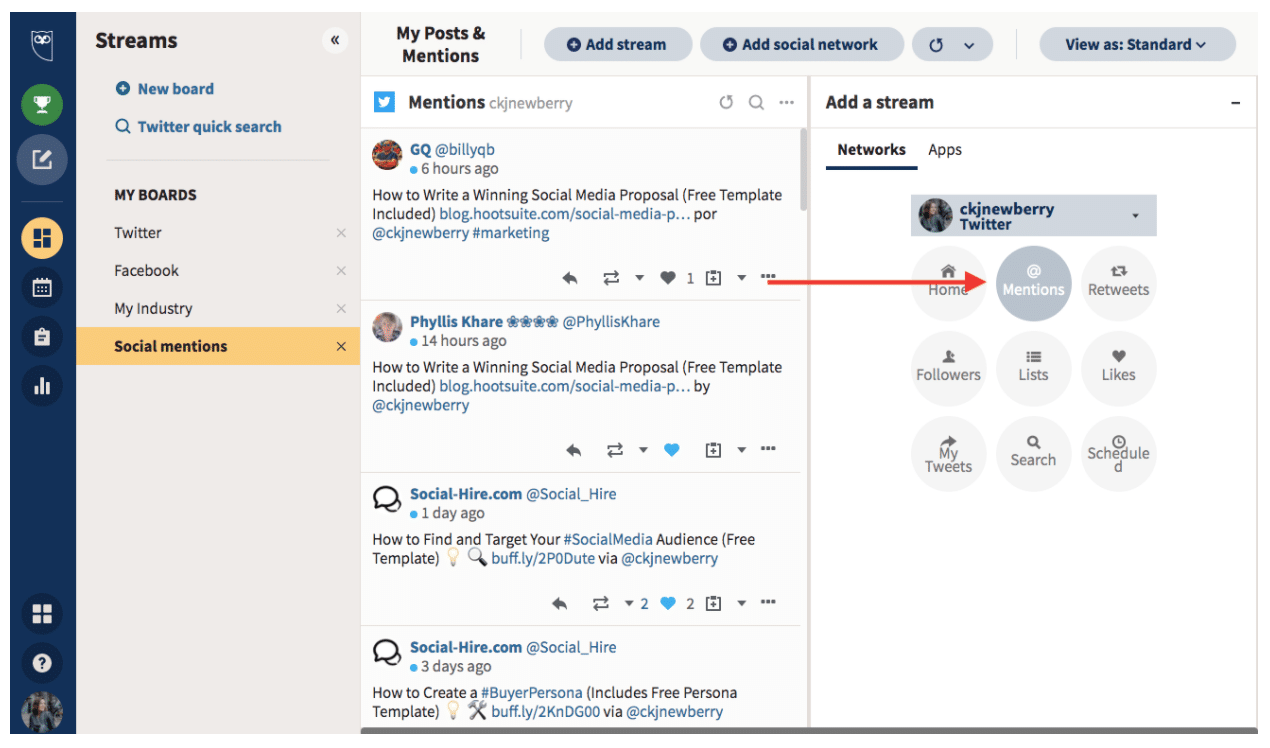Assign Phyllis Khare's tweet
Screen dimensions: 1270x748
(x=713, y=451)
